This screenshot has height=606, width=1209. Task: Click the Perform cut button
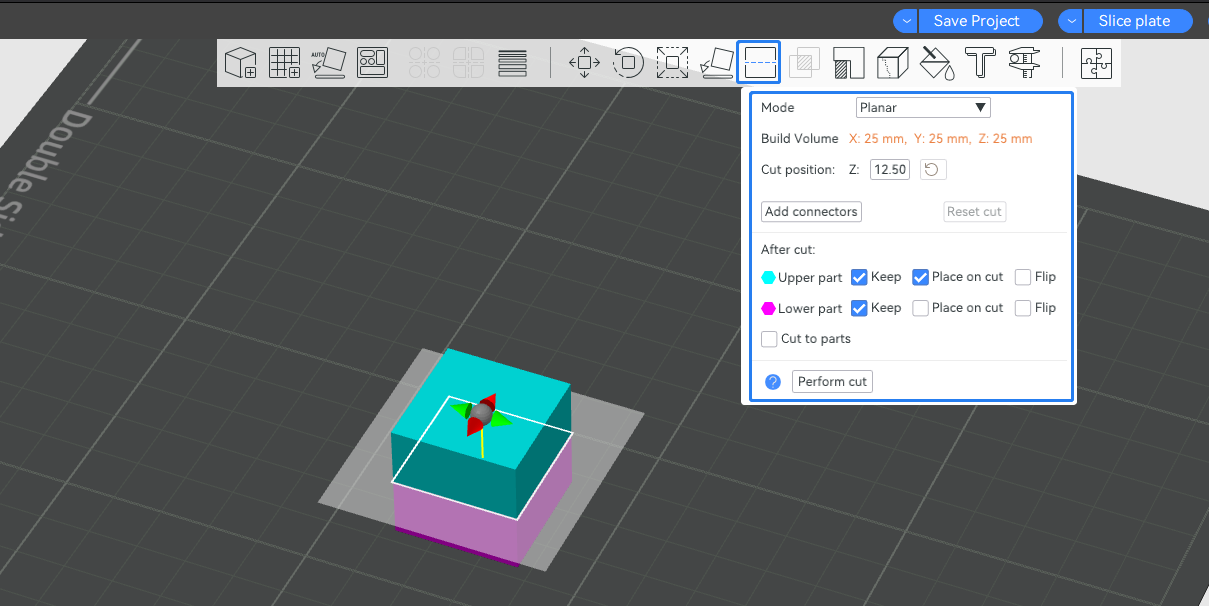coord(832,382)
